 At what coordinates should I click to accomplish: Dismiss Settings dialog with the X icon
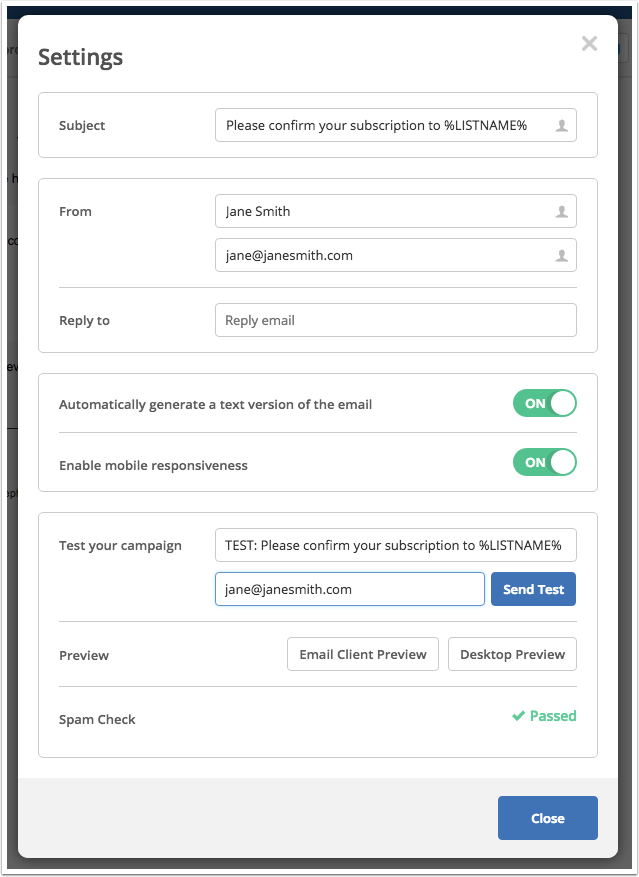pyautogui.click(x=589, y=44)
